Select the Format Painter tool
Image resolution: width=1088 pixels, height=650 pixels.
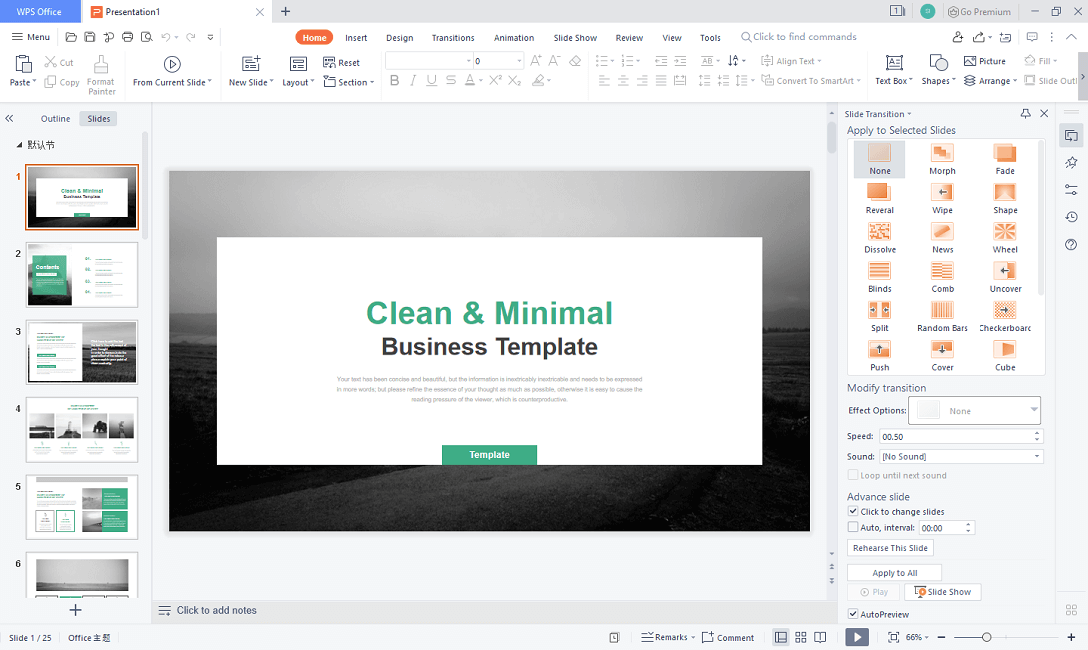(101, 75)
